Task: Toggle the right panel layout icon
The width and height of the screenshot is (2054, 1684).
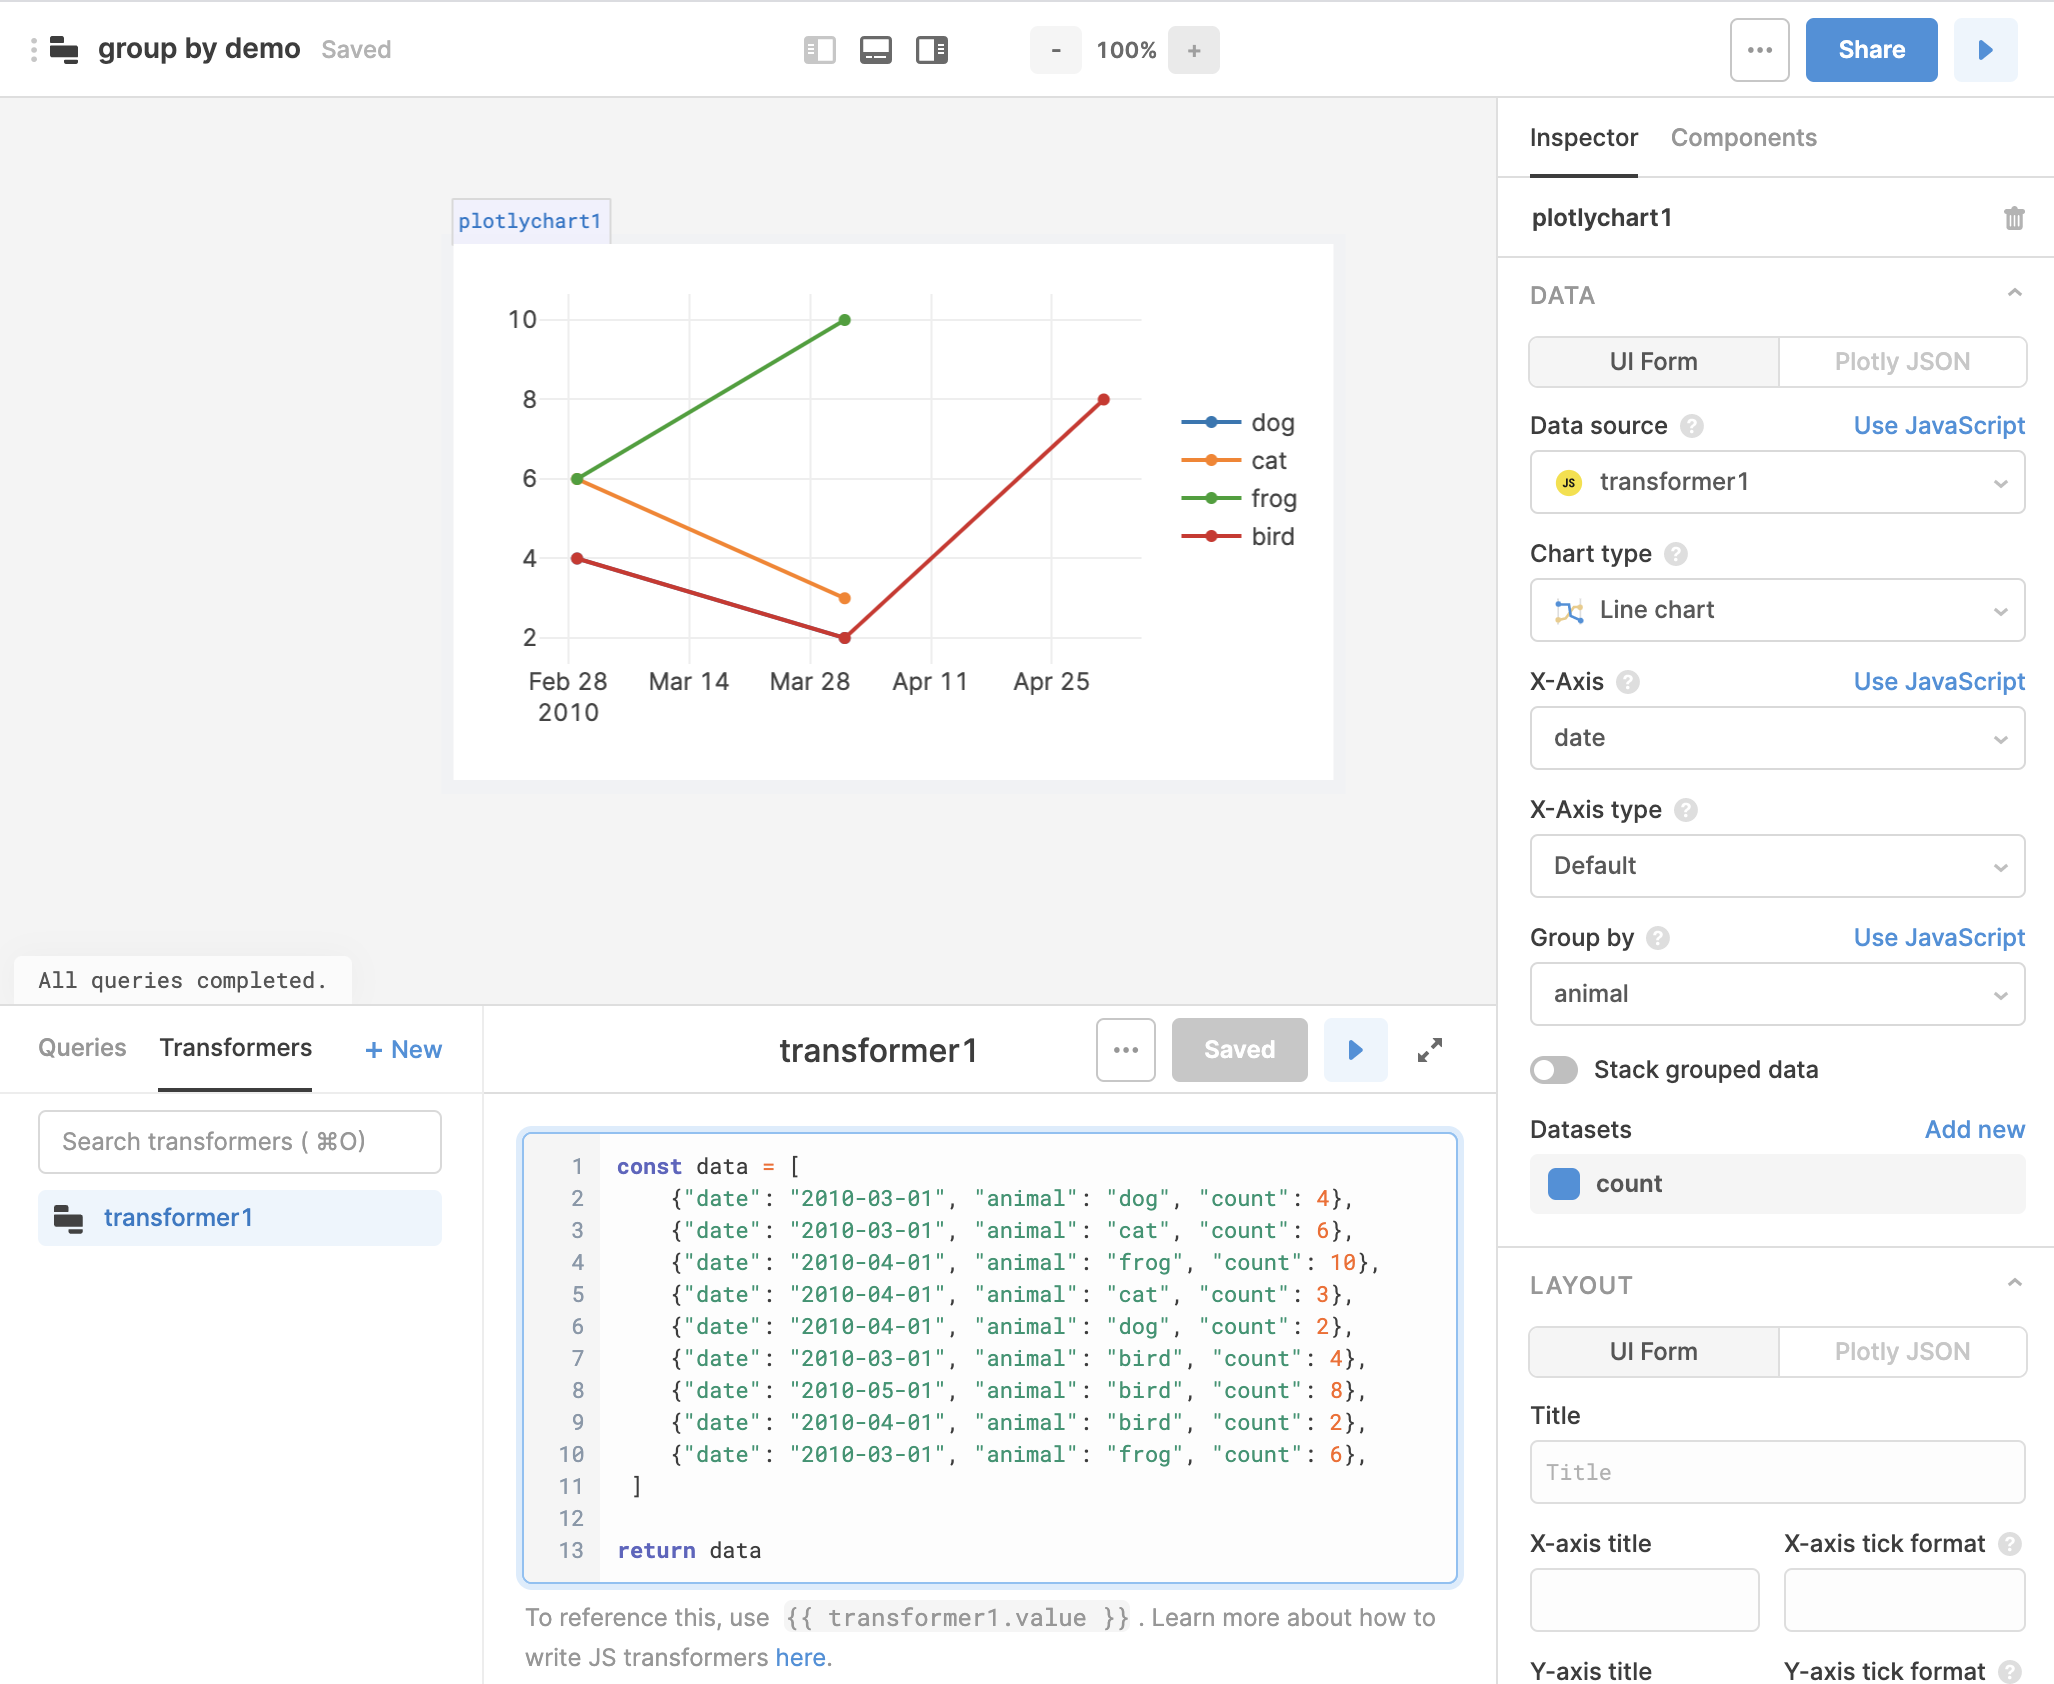Action: click(x=932, y=50)
